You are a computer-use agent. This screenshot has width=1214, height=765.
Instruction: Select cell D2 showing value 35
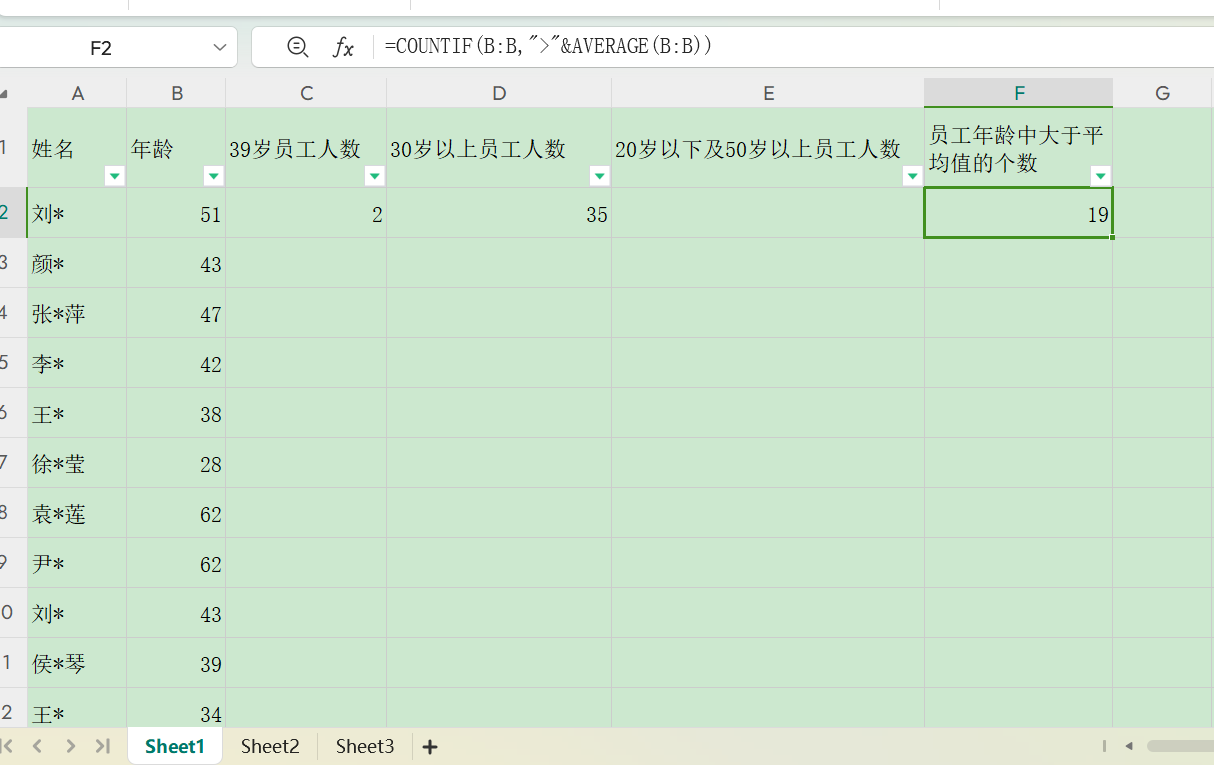[499, 213]
